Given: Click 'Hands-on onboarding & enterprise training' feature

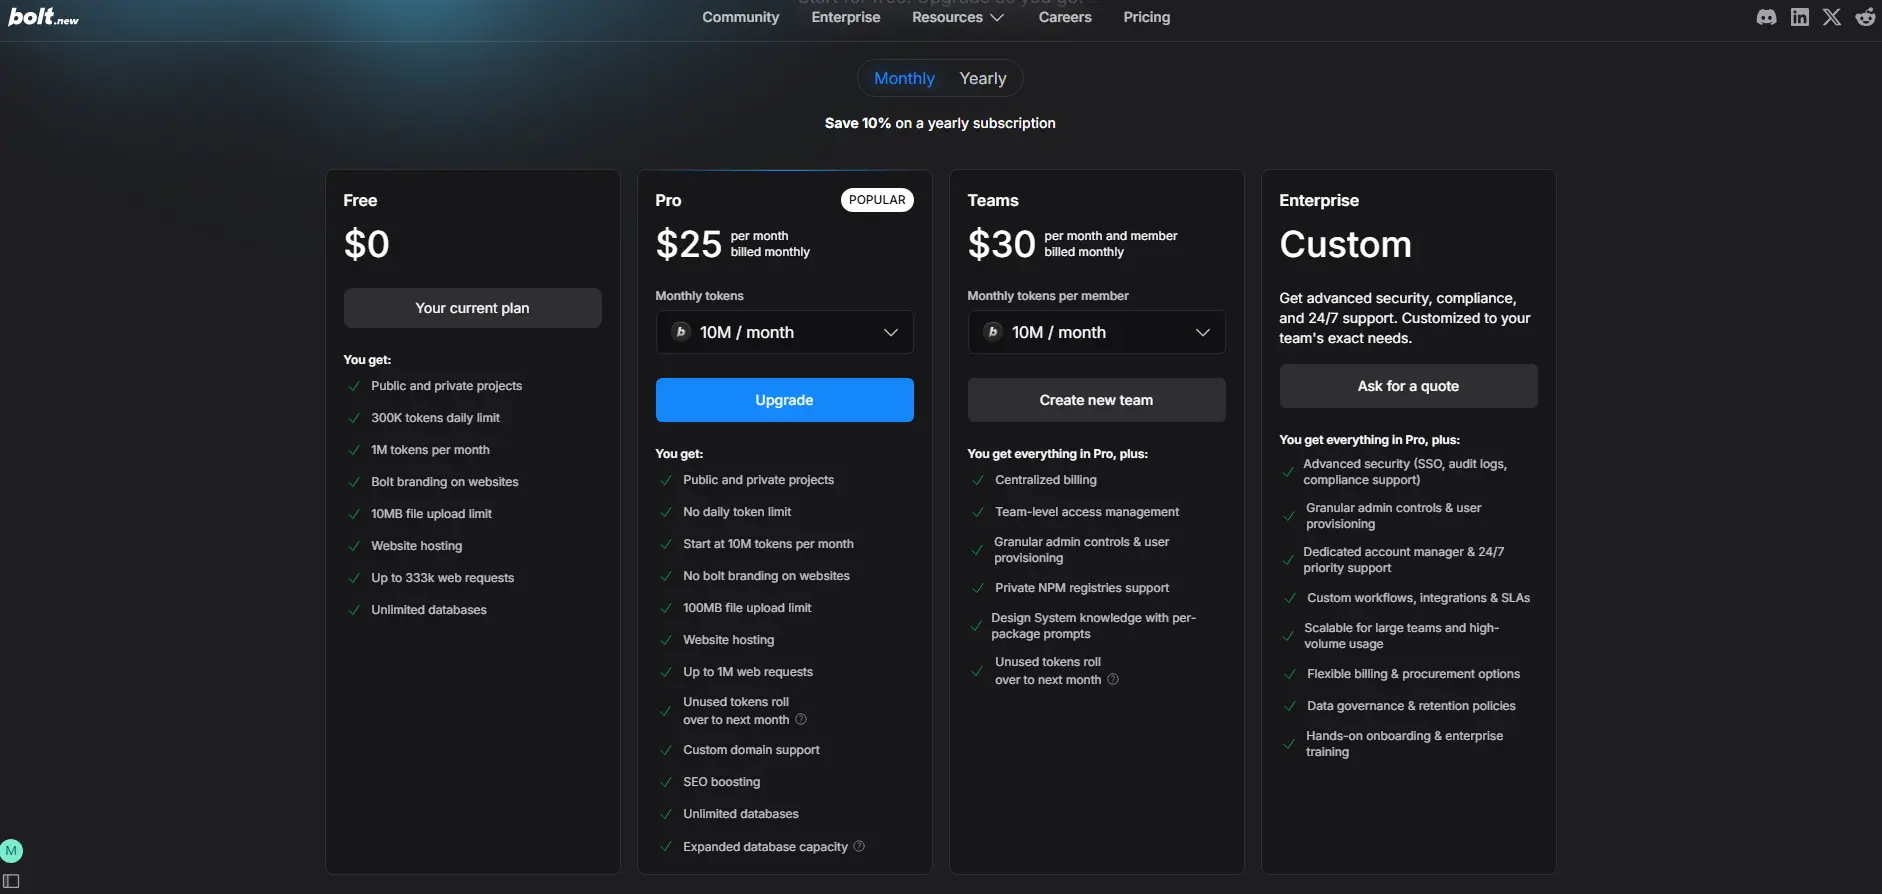Looking at the screenshot, I should click(1405, 744).
